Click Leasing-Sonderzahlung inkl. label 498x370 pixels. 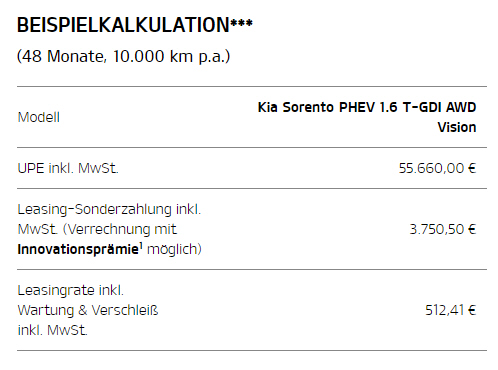click(109, 209)
